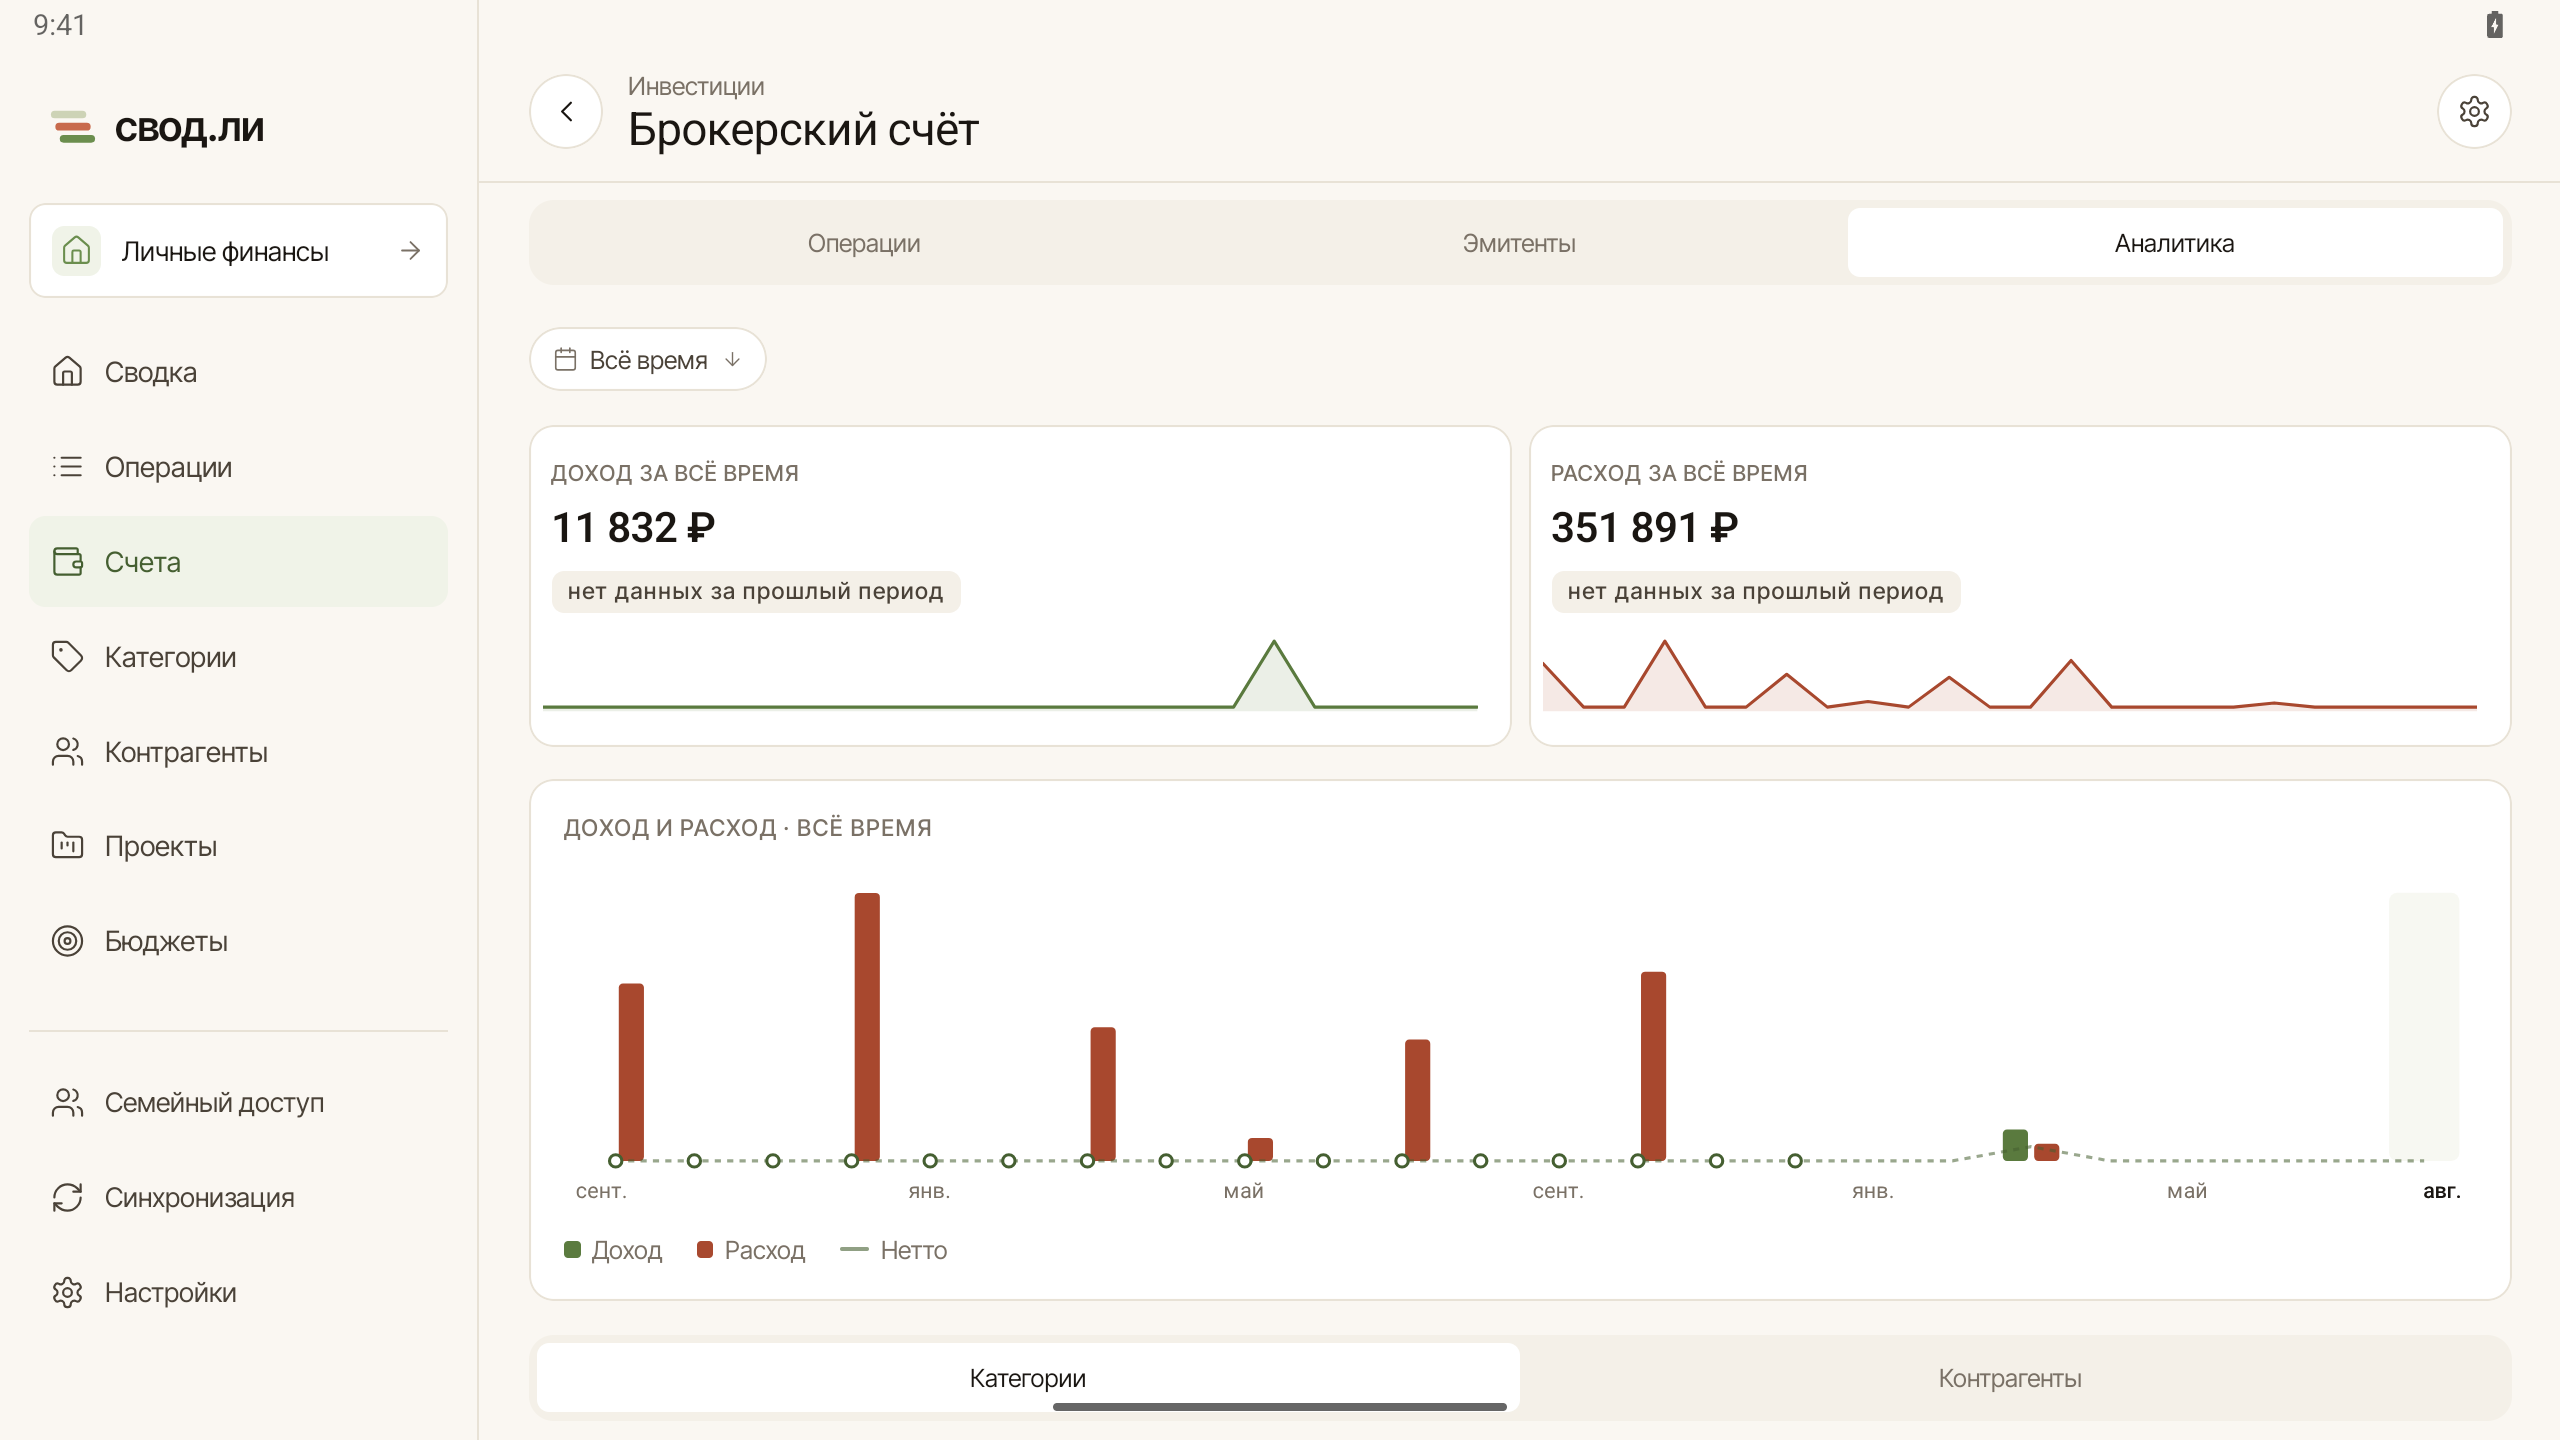This screenshot has width=2560, height=1440.
Task: Open the Всё время period dropdown
Action: [x=648, y=360]
